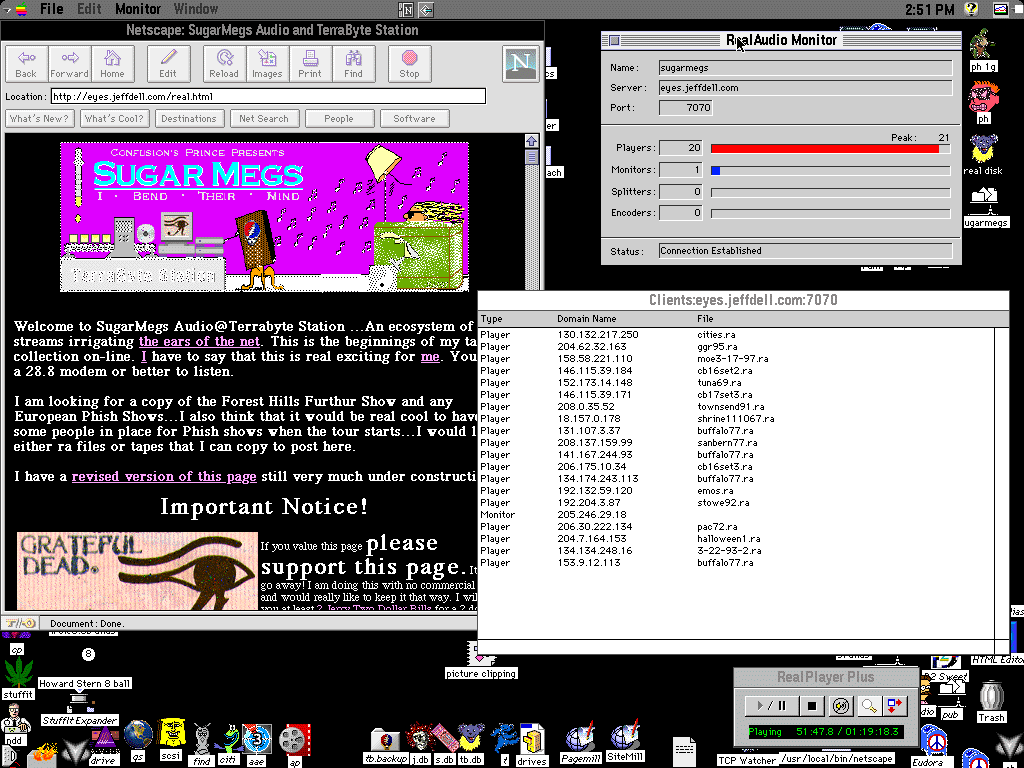1024x768 pixels.
Task: Click the RealPlayer 'Playing' time display
Action: tap(826, 732)
